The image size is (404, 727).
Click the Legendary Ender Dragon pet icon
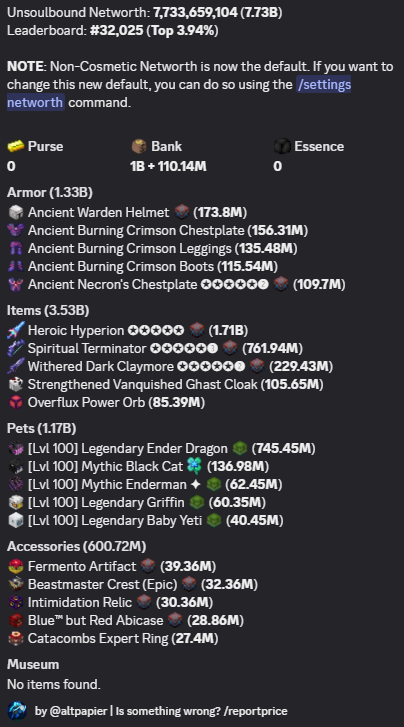(16, 448)
